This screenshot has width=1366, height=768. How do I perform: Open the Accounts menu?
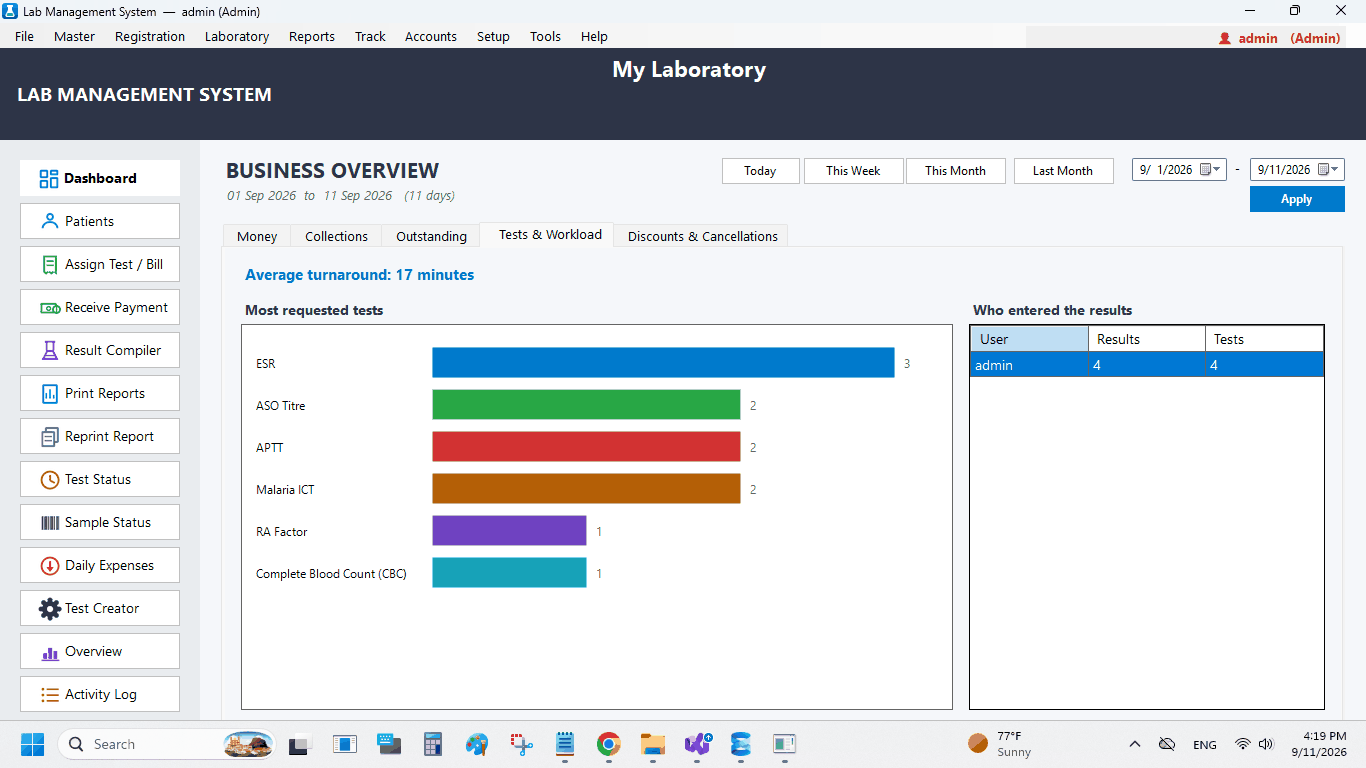pyautogui.click(x=431, y=36)
